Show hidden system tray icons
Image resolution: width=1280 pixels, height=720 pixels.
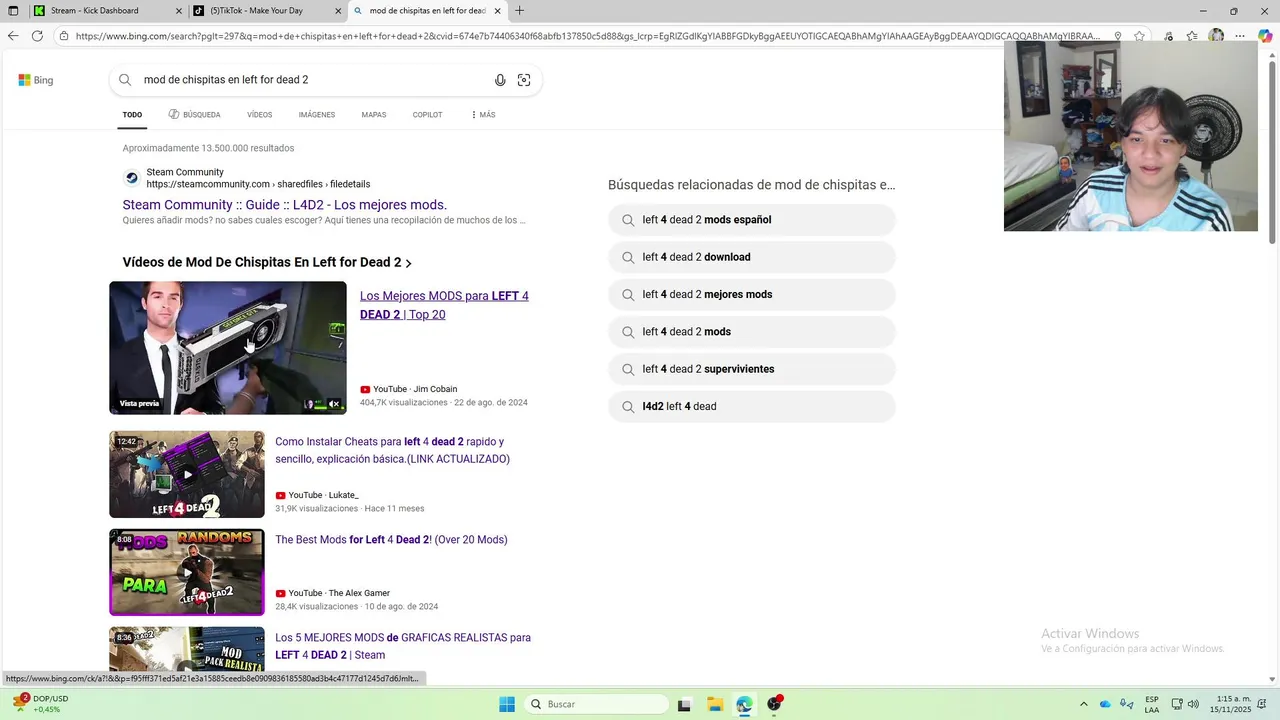1084,704
